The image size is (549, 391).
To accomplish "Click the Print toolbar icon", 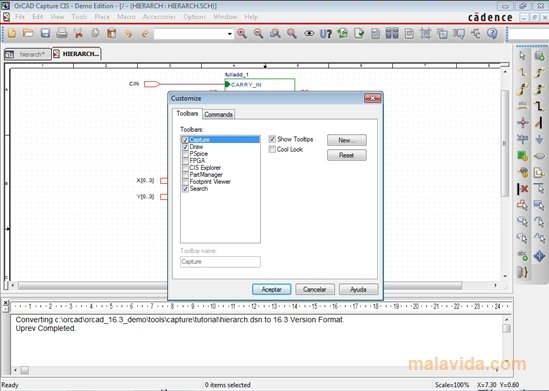I will pos(62,34).
